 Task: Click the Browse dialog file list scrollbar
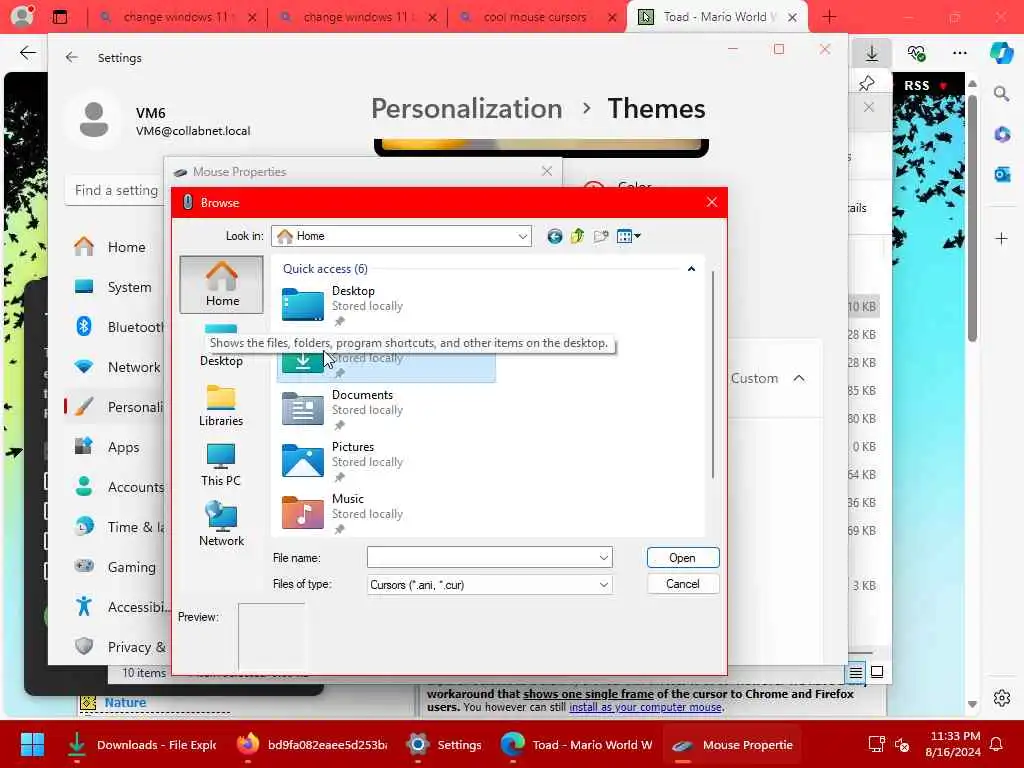pos(712,374)
